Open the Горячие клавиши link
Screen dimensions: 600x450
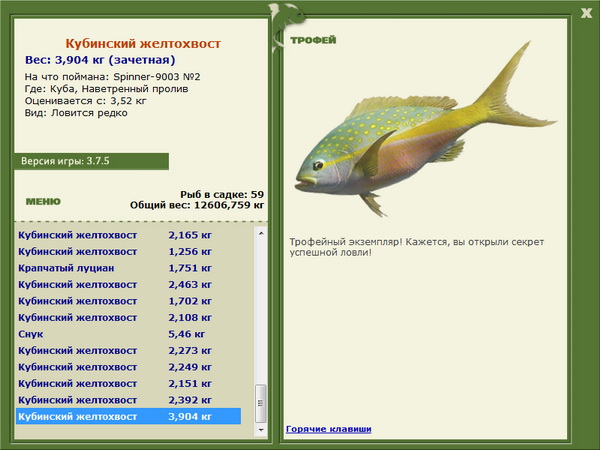(328, 429)
